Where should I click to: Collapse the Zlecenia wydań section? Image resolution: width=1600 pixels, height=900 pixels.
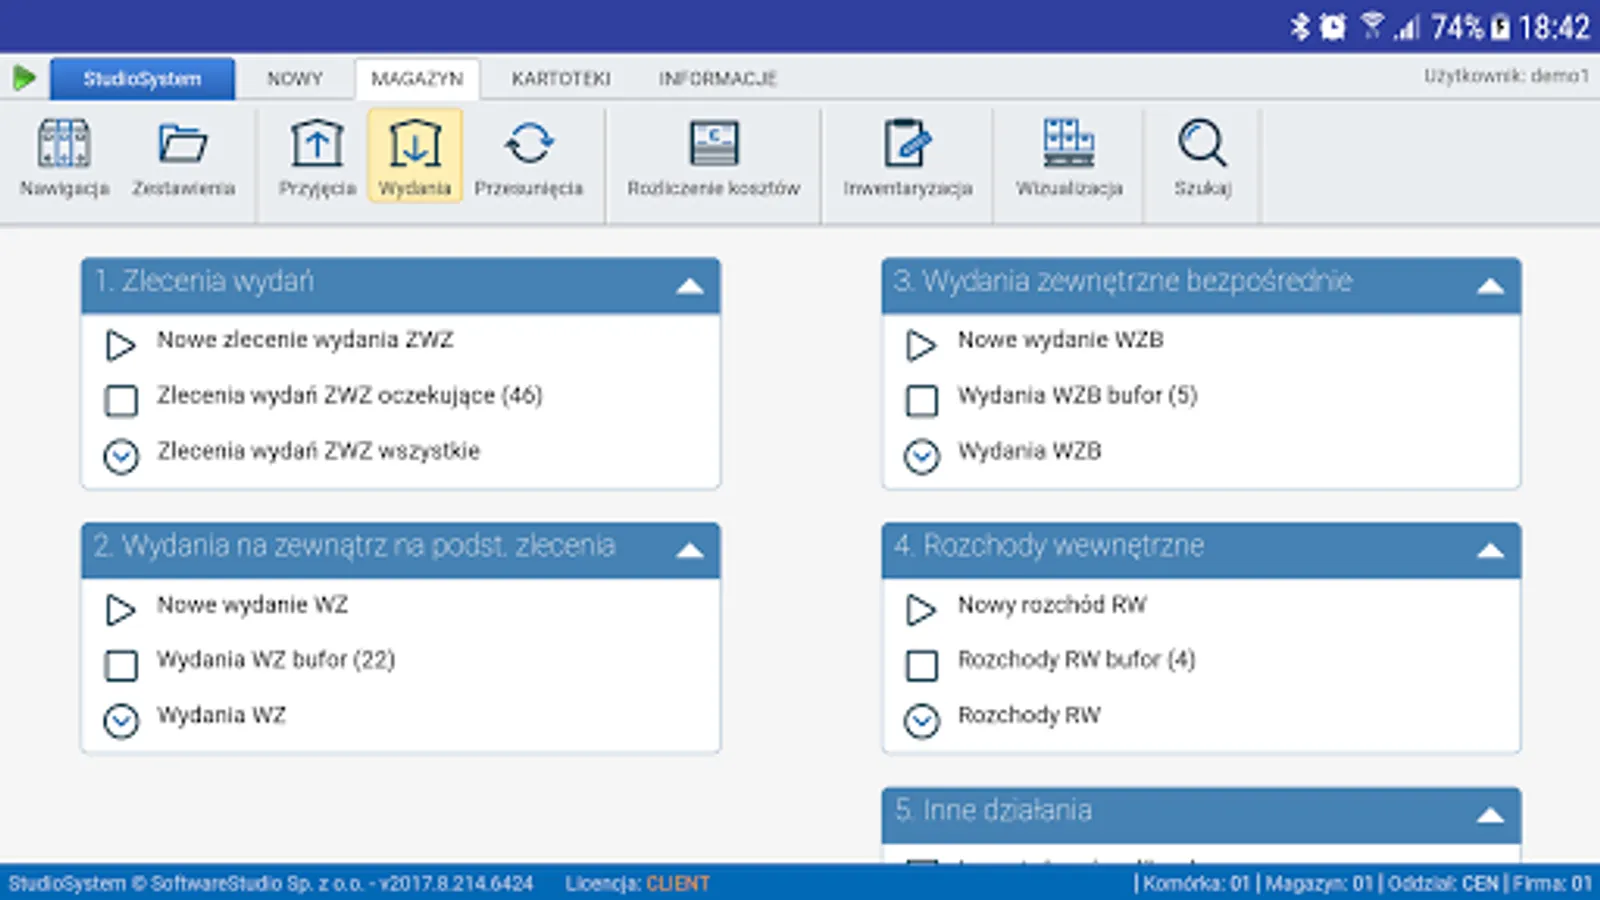pyautogui.click(x=690, y=285)
